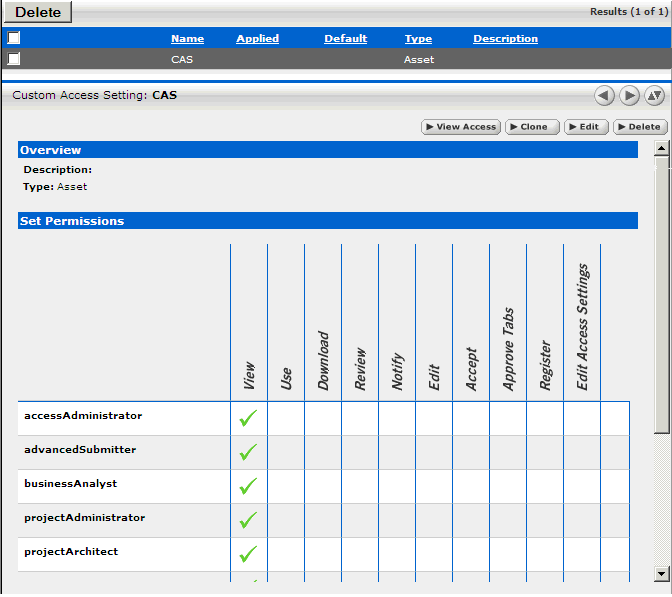Click the businessAnalyst role label
This screenshot has height=597, width=672.
[71, 483]
